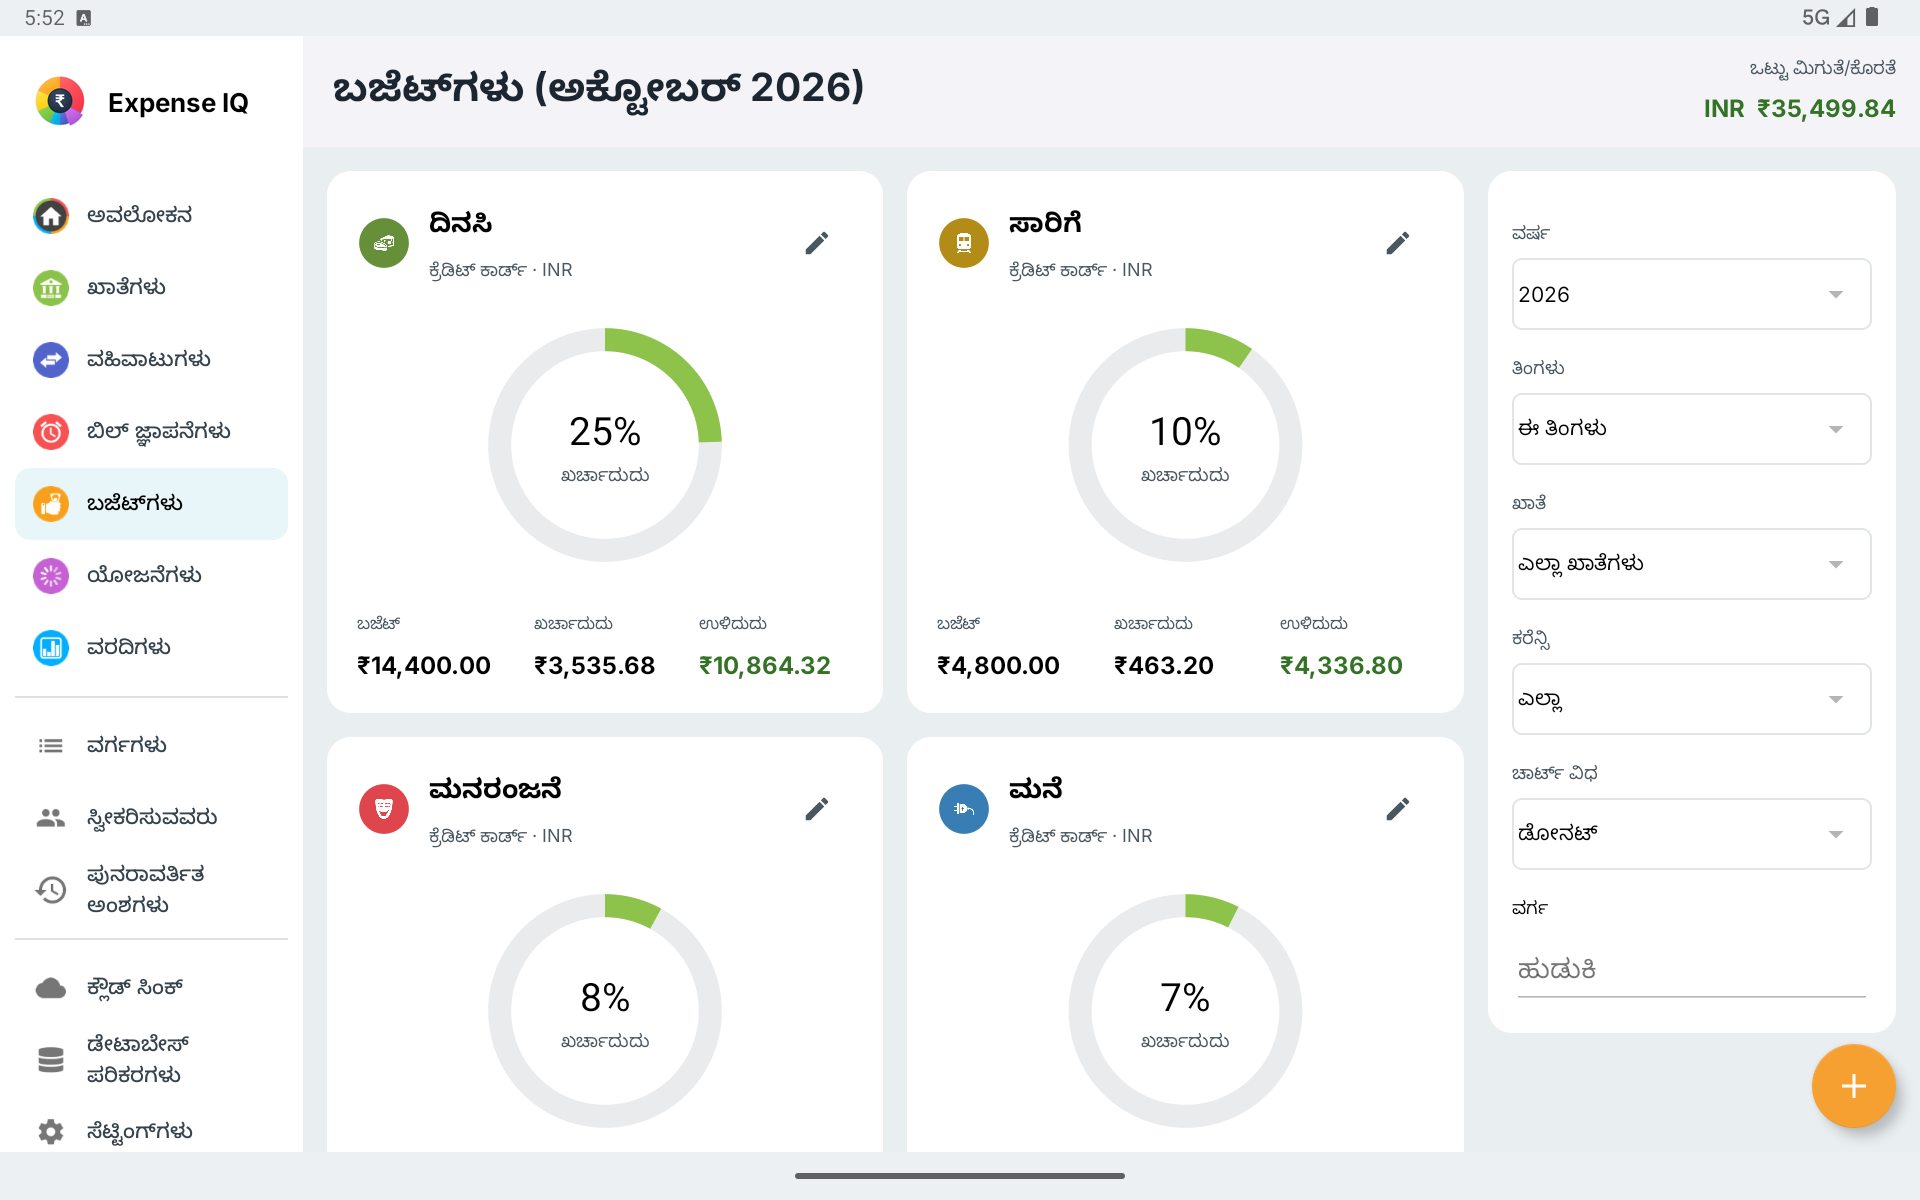Tap the pencil icon on ಮನೆ card

click(1398, 809)
